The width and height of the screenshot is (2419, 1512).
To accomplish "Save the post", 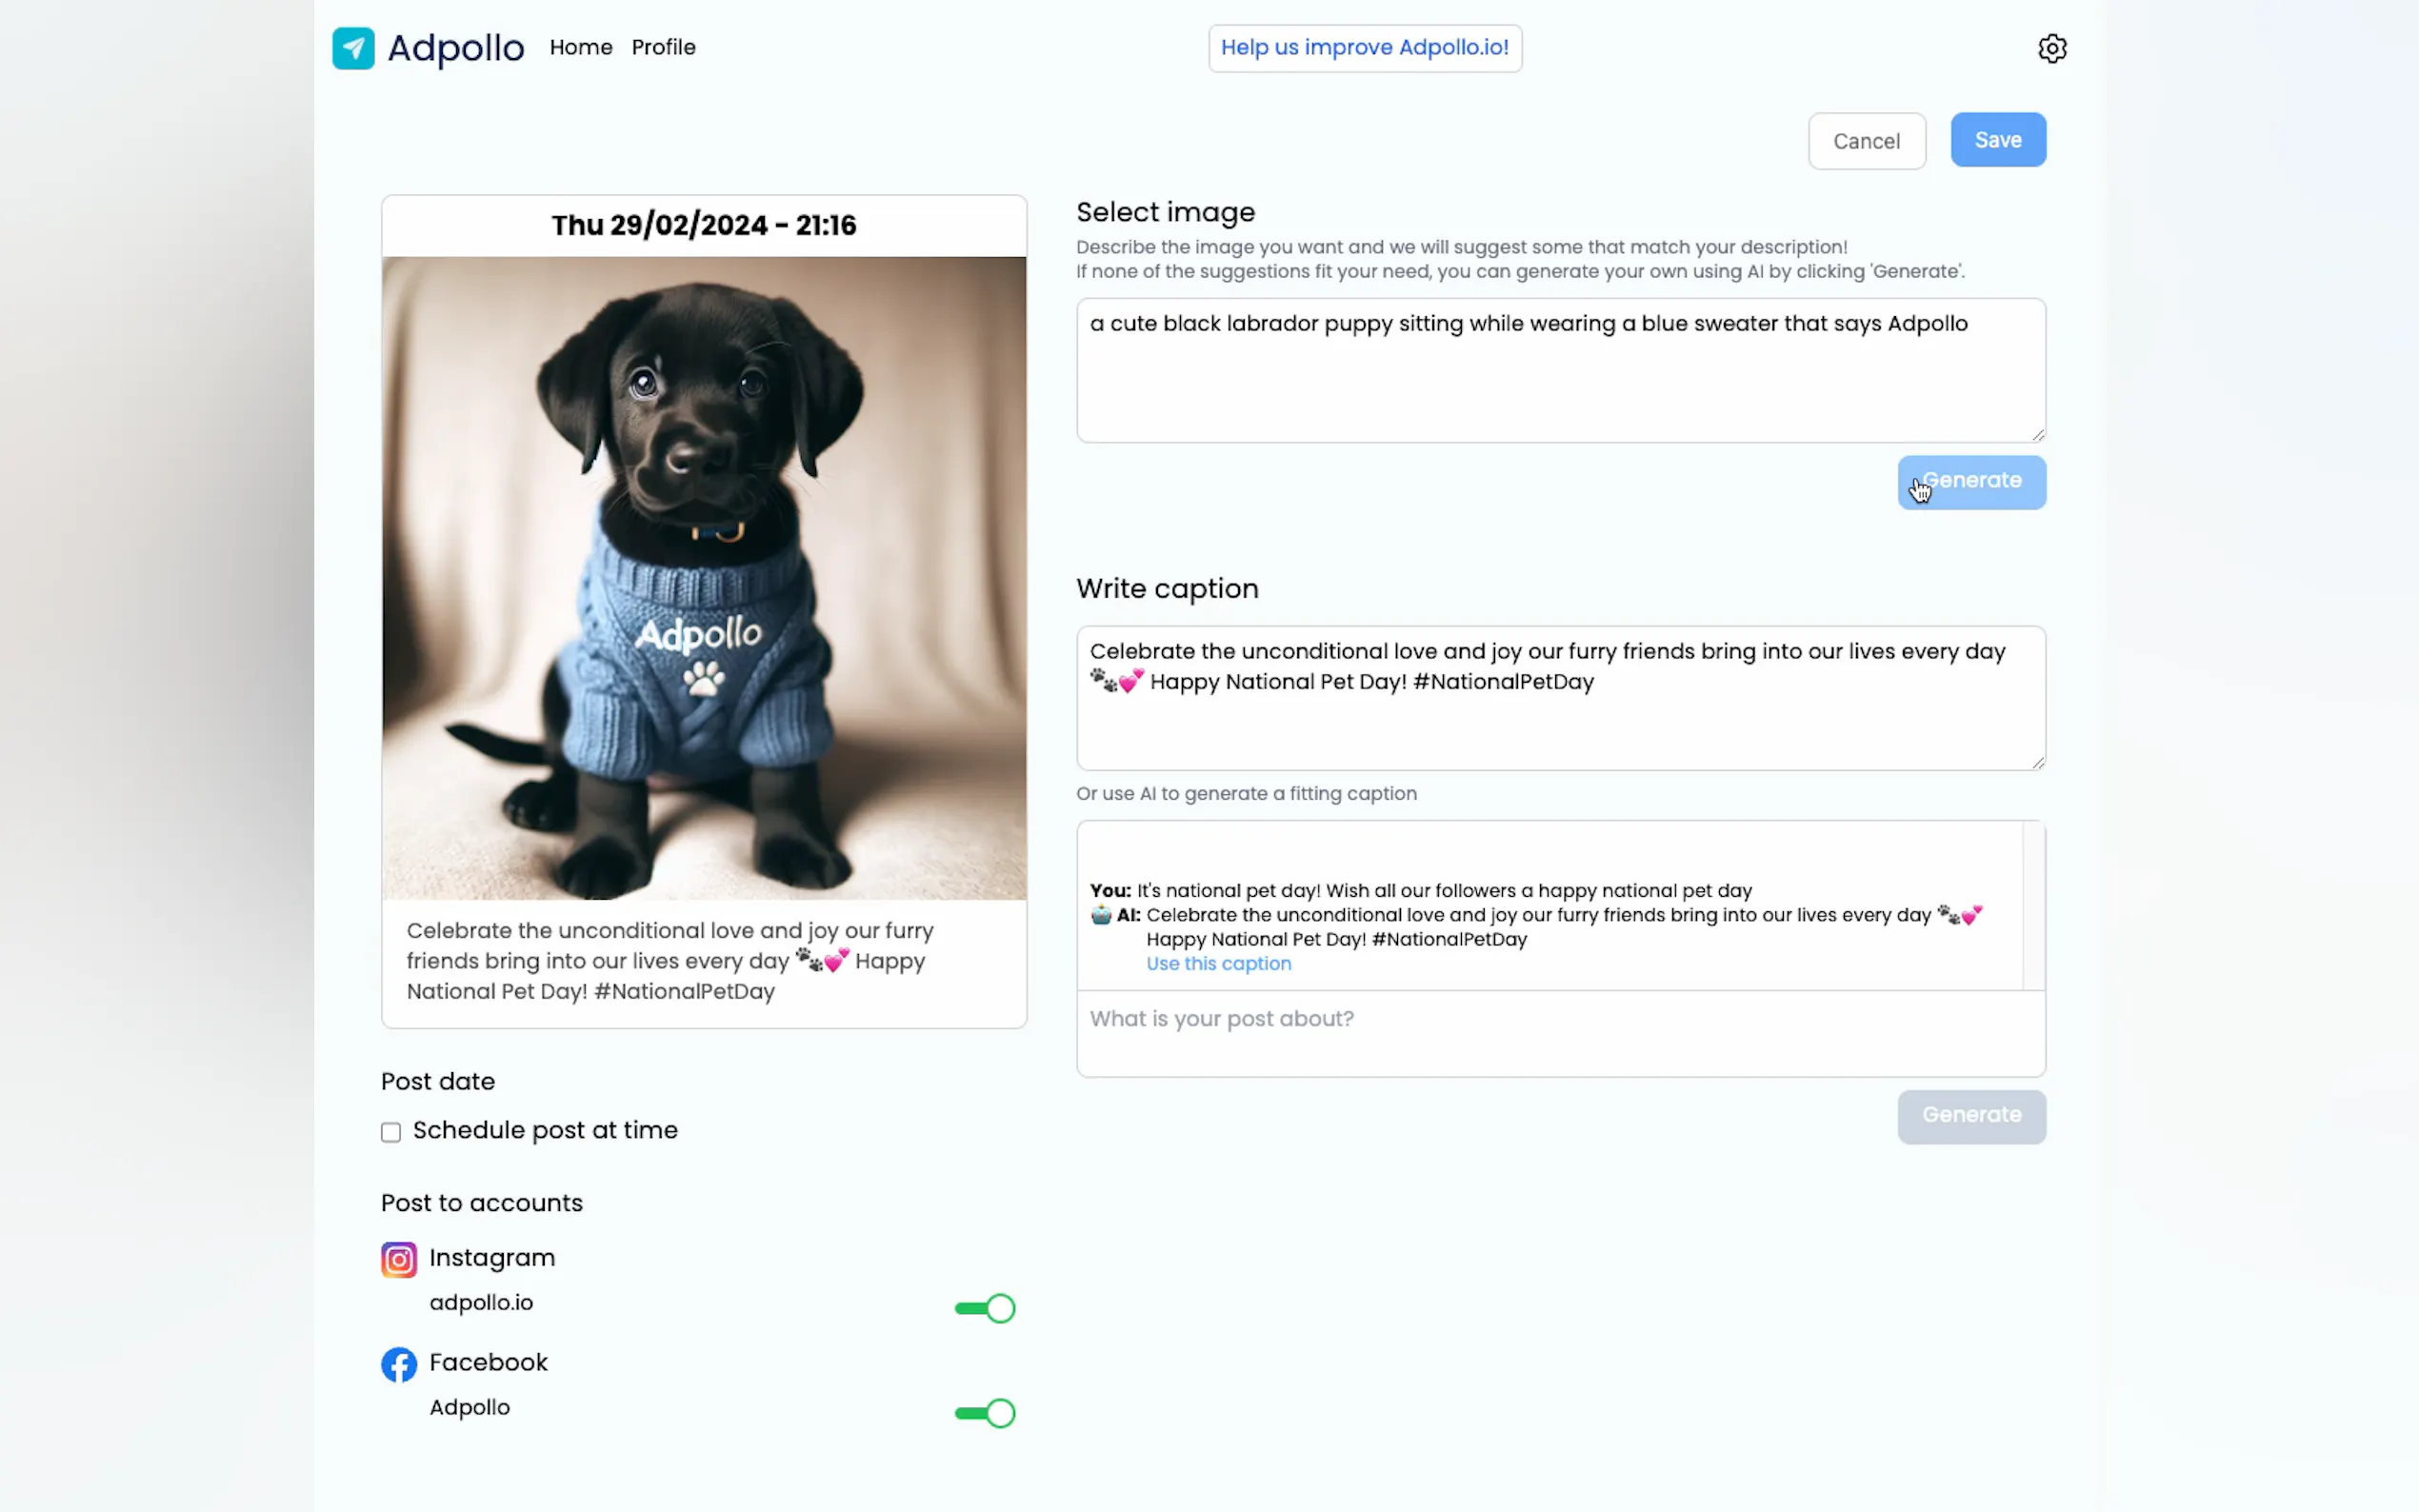I will coord(1997,140).
